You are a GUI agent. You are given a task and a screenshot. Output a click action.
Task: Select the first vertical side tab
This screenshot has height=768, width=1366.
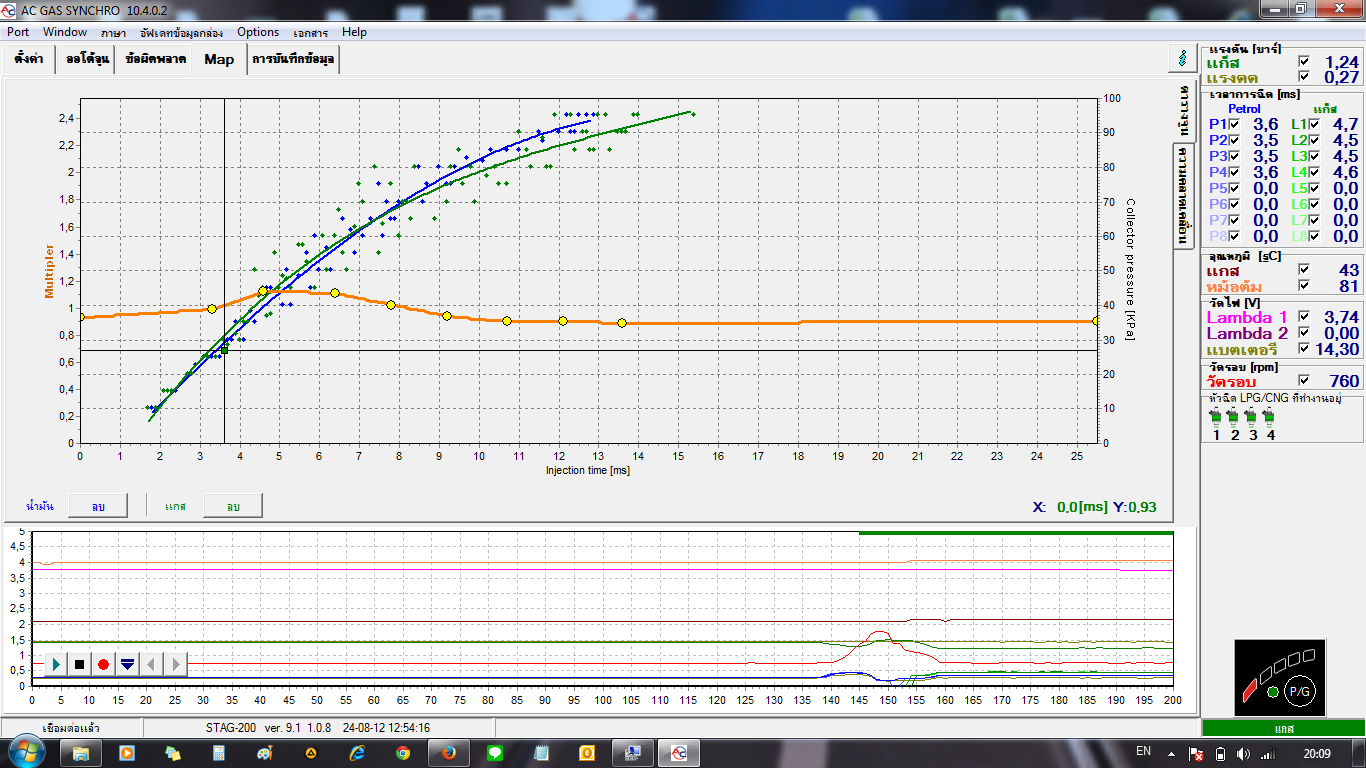(1185, 109)
